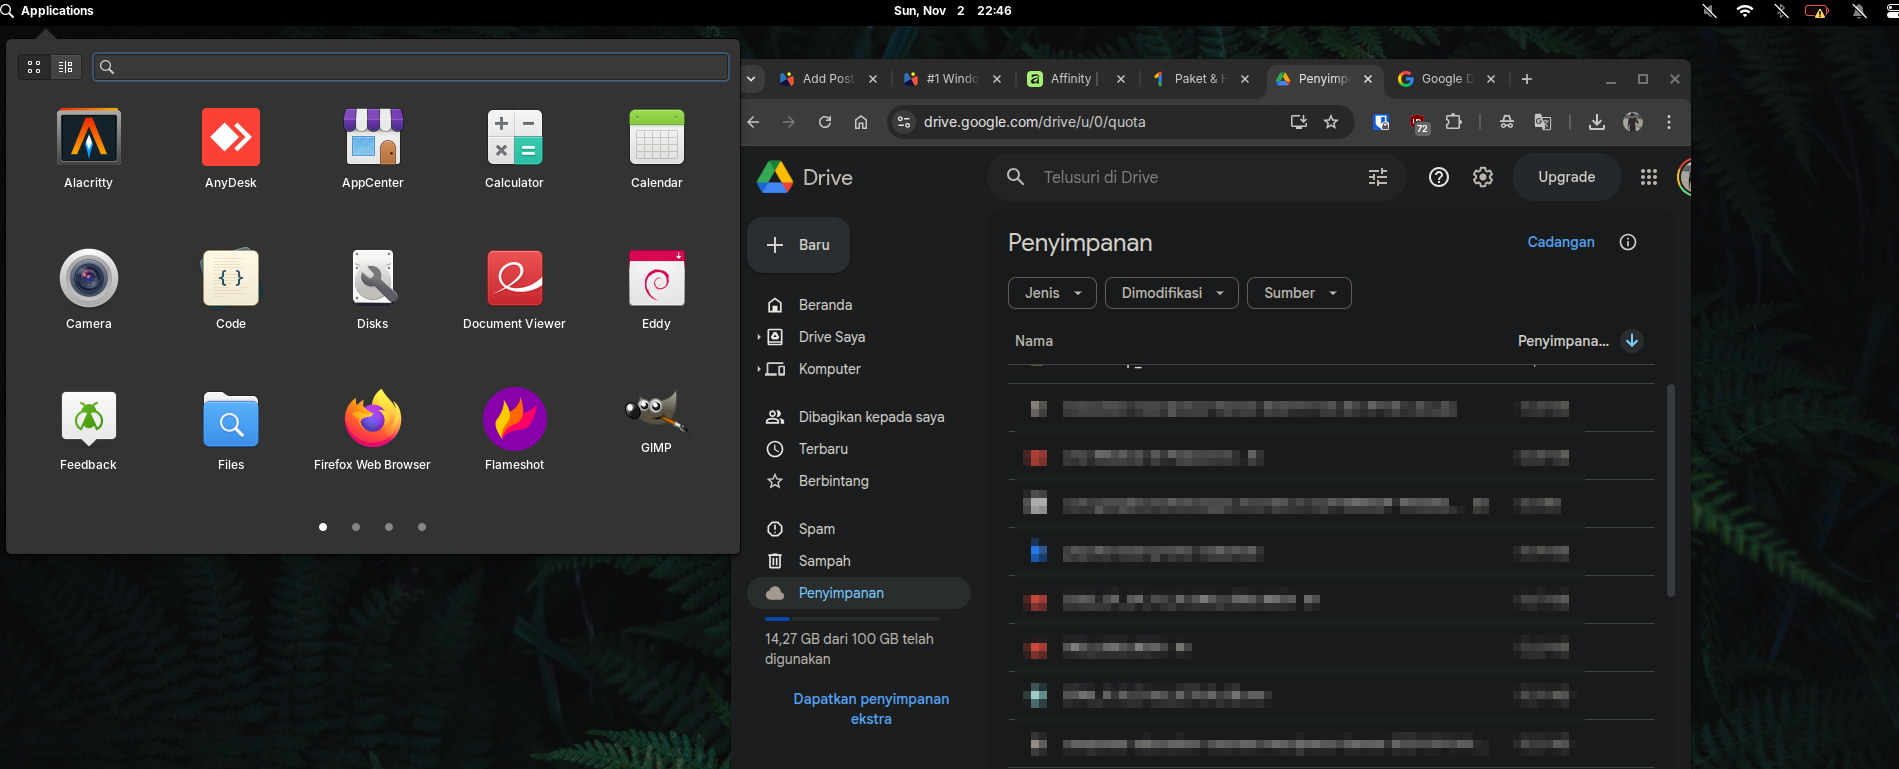Open the Jenis filter dropdown
The height and width of the screenshot is (769, 1899).
click(1051, 293)
